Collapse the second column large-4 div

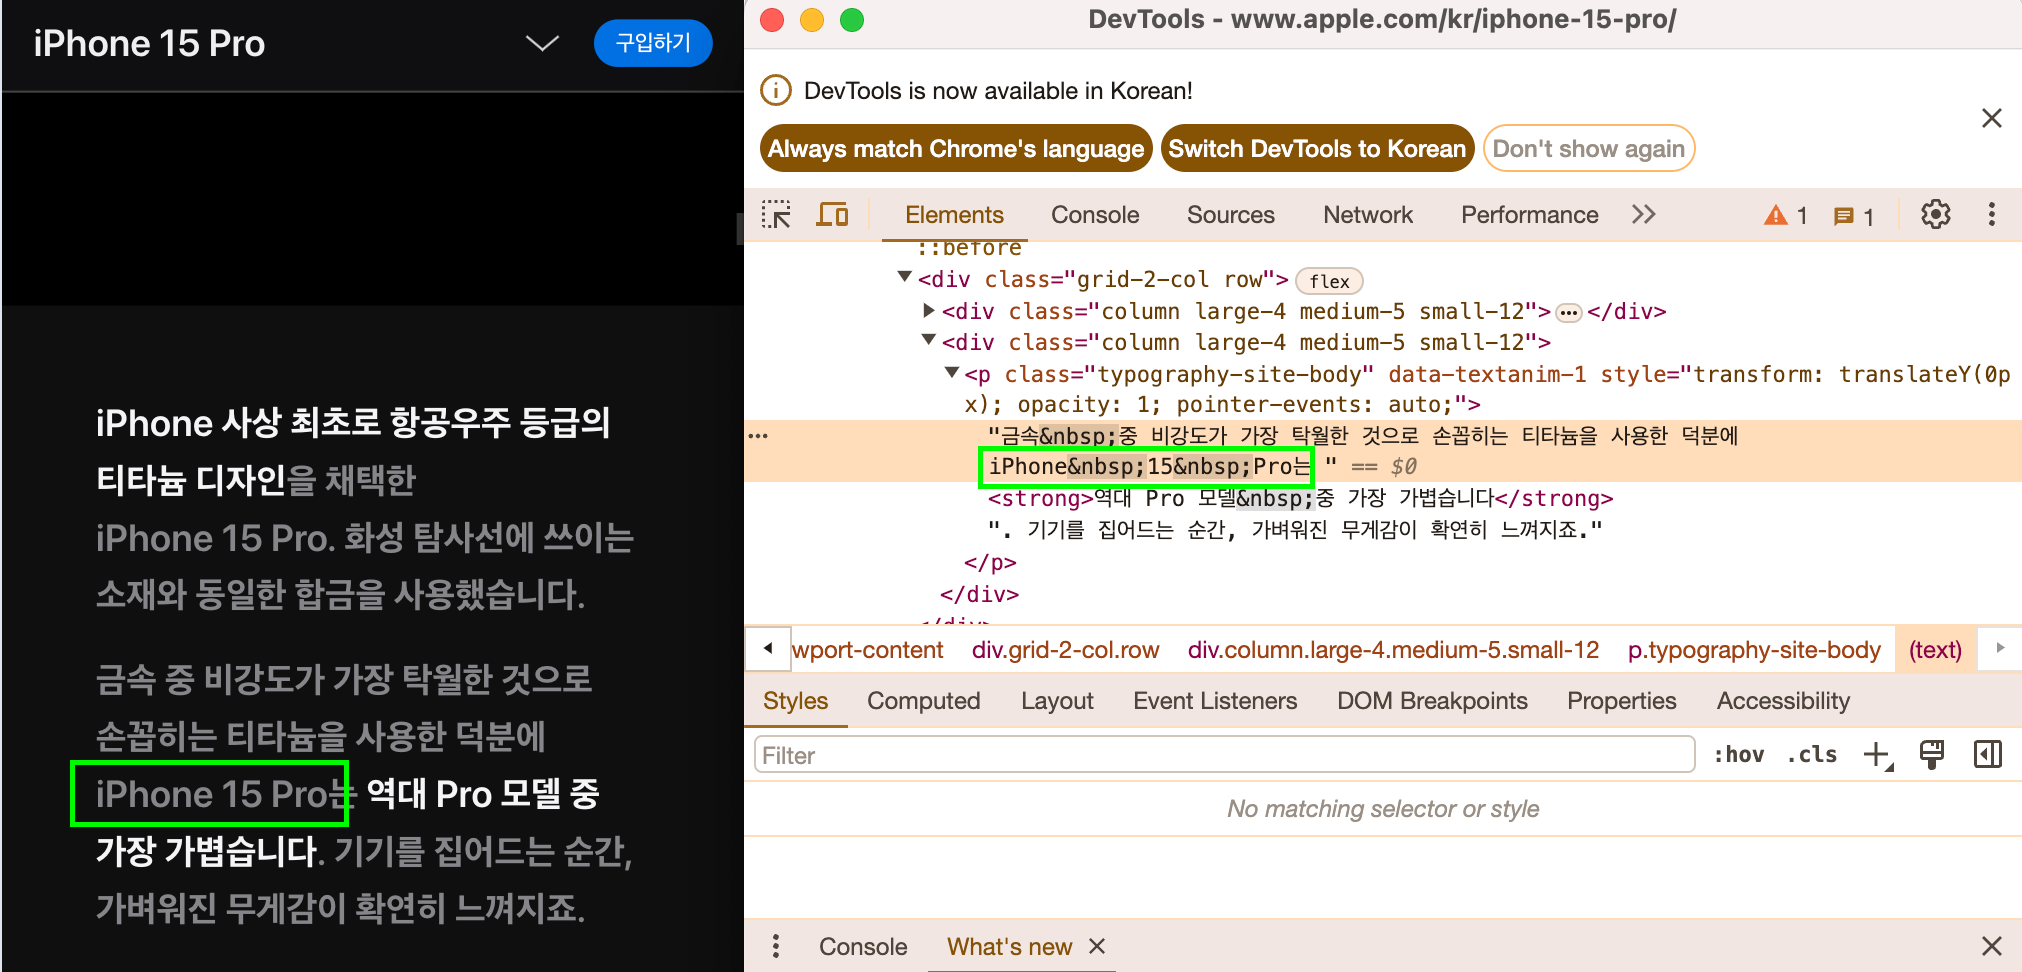(x=929, y=341)
